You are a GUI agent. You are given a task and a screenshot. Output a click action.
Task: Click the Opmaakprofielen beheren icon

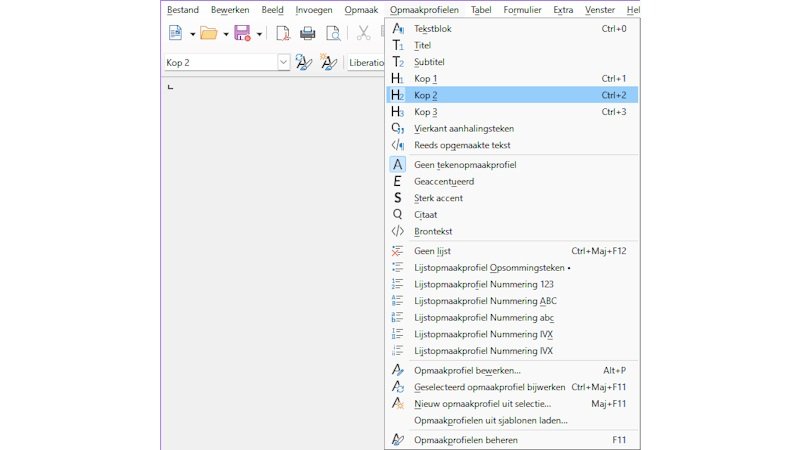pos(397,440)
